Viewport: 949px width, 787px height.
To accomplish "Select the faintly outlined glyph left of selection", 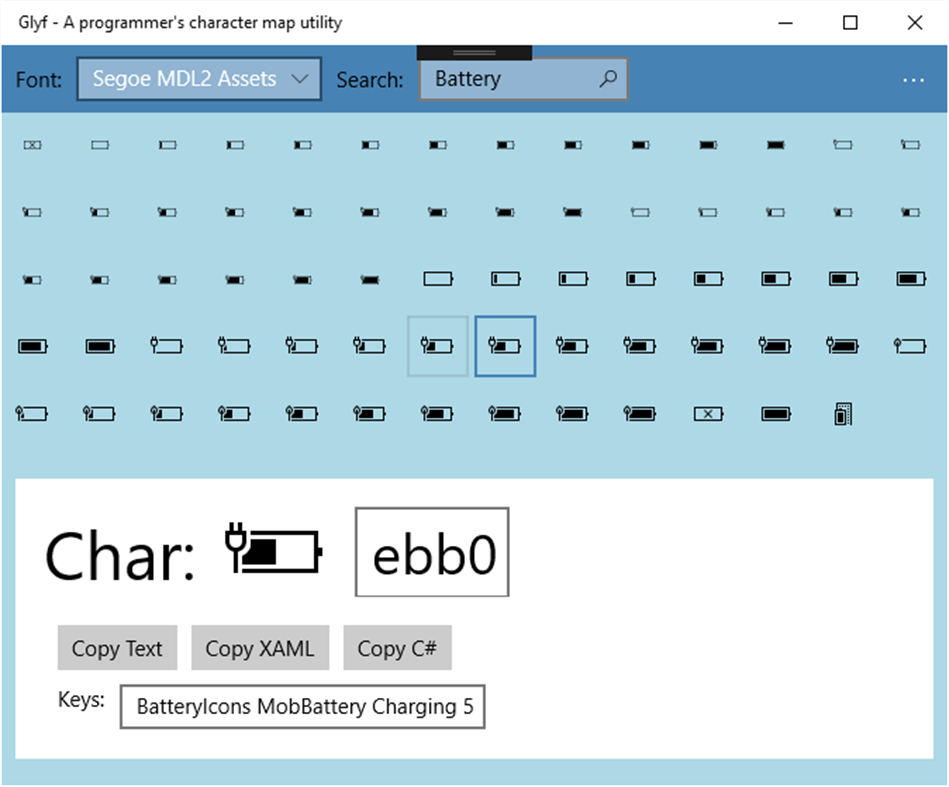I will pos(438,346).
